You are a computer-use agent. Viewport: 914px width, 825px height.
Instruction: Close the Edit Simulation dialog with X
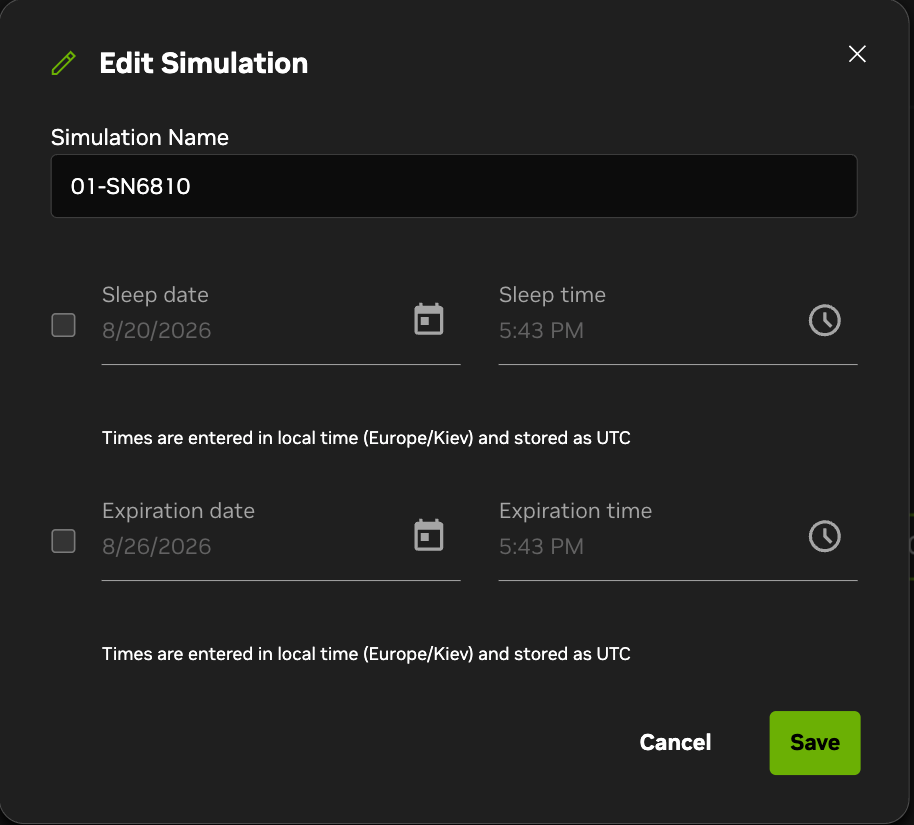click(857, 54)
